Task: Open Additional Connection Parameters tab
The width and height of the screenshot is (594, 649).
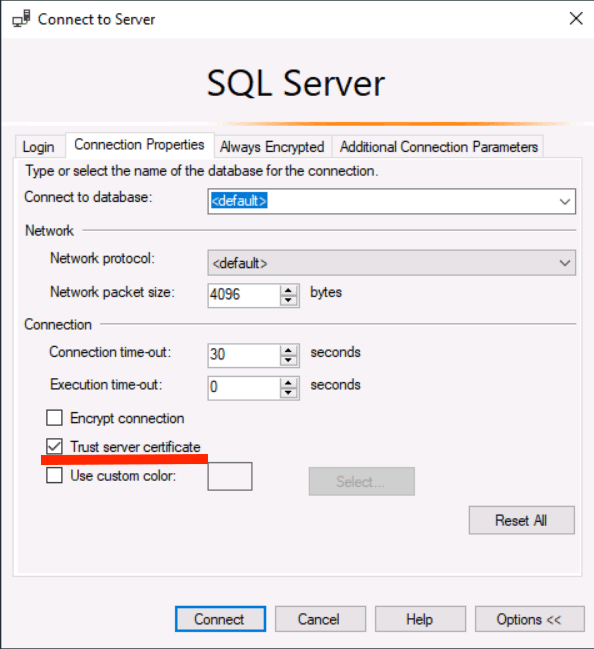Action: click(438, 147)
